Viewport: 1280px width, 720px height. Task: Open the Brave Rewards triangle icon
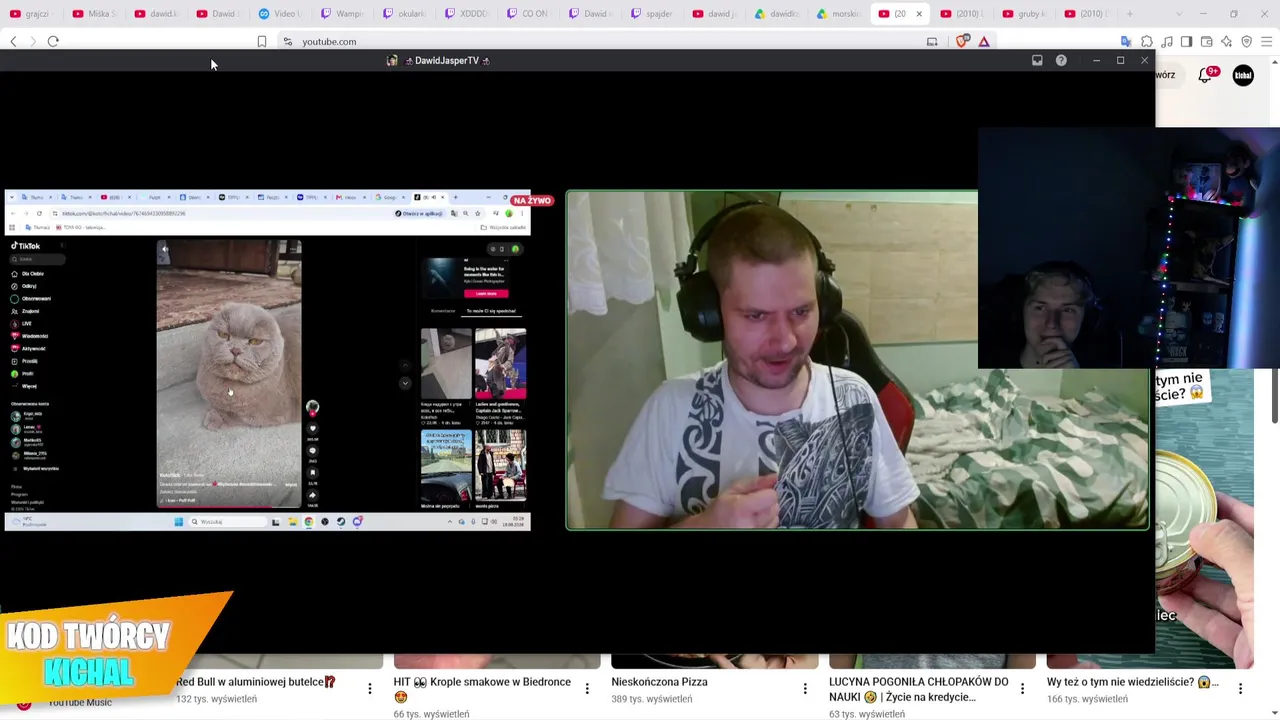pos(984,41)
